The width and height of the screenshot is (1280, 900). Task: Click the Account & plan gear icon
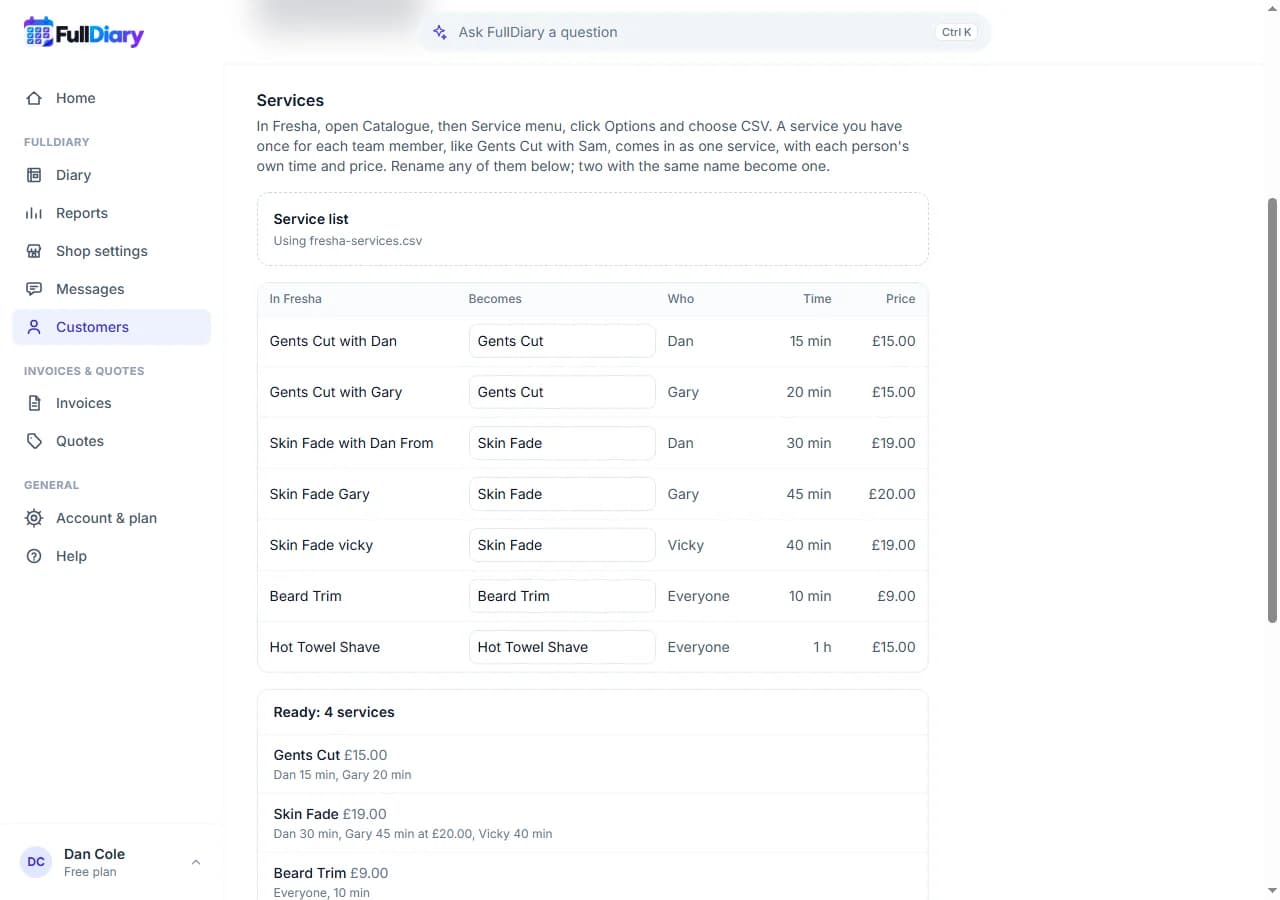[34, 518]
